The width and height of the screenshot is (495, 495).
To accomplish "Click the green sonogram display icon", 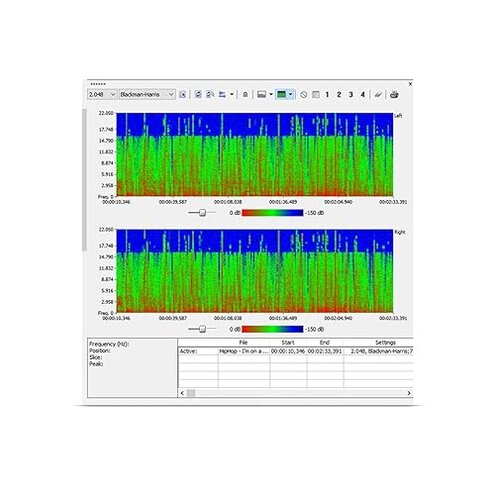I will (x=282, y=95).
